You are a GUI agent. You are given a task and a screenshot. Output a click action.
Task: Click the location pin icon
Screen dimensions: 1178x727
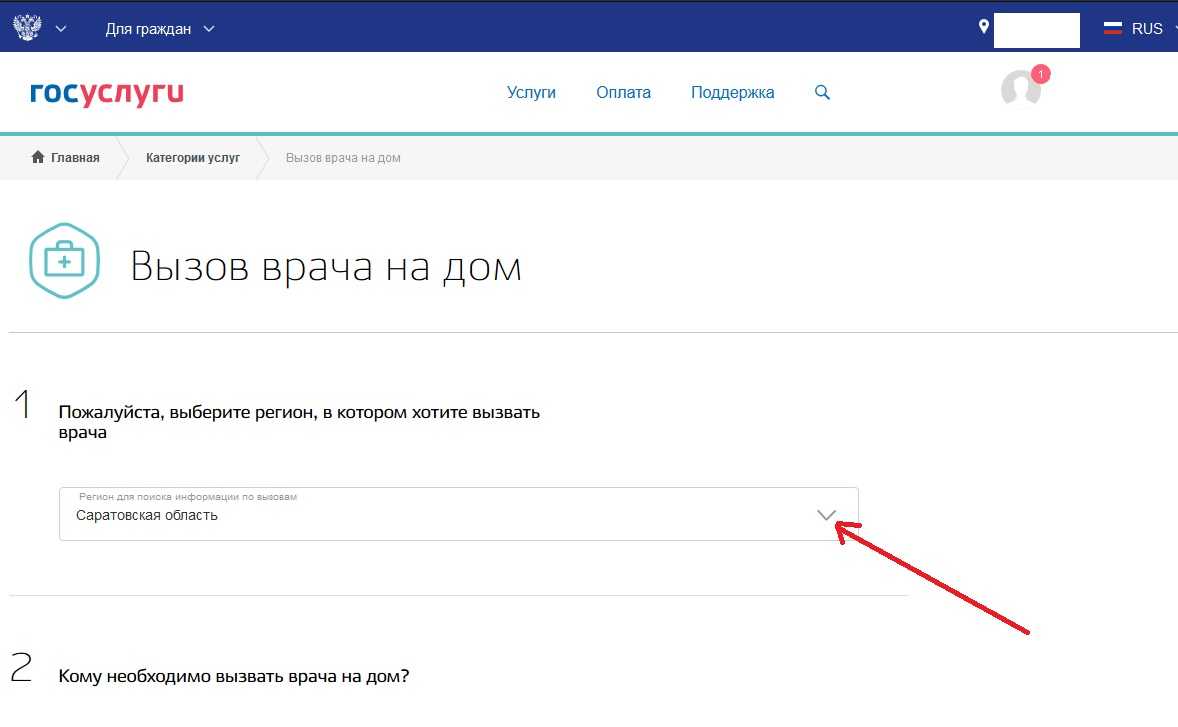click(x=983, y=27)
